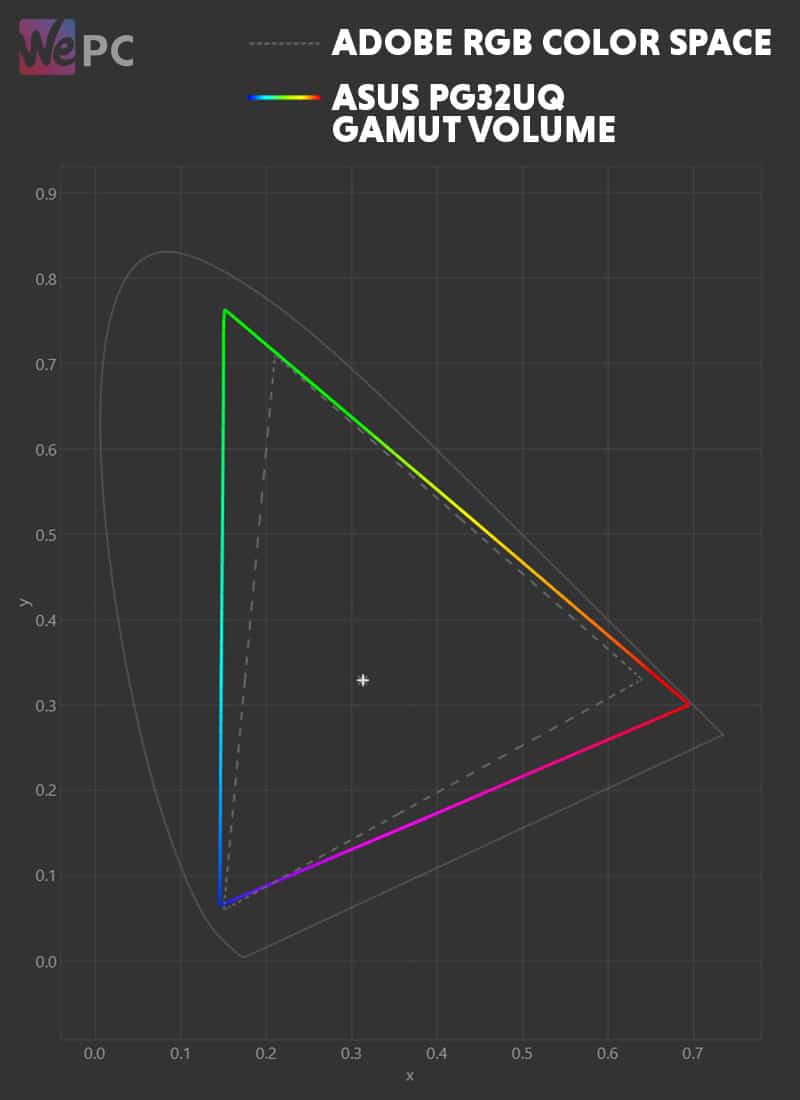The height and width of the screenshot is (1100, 800).
Task: Click the y-axis tick label "0.3"
Action: [x=46, y=705]
